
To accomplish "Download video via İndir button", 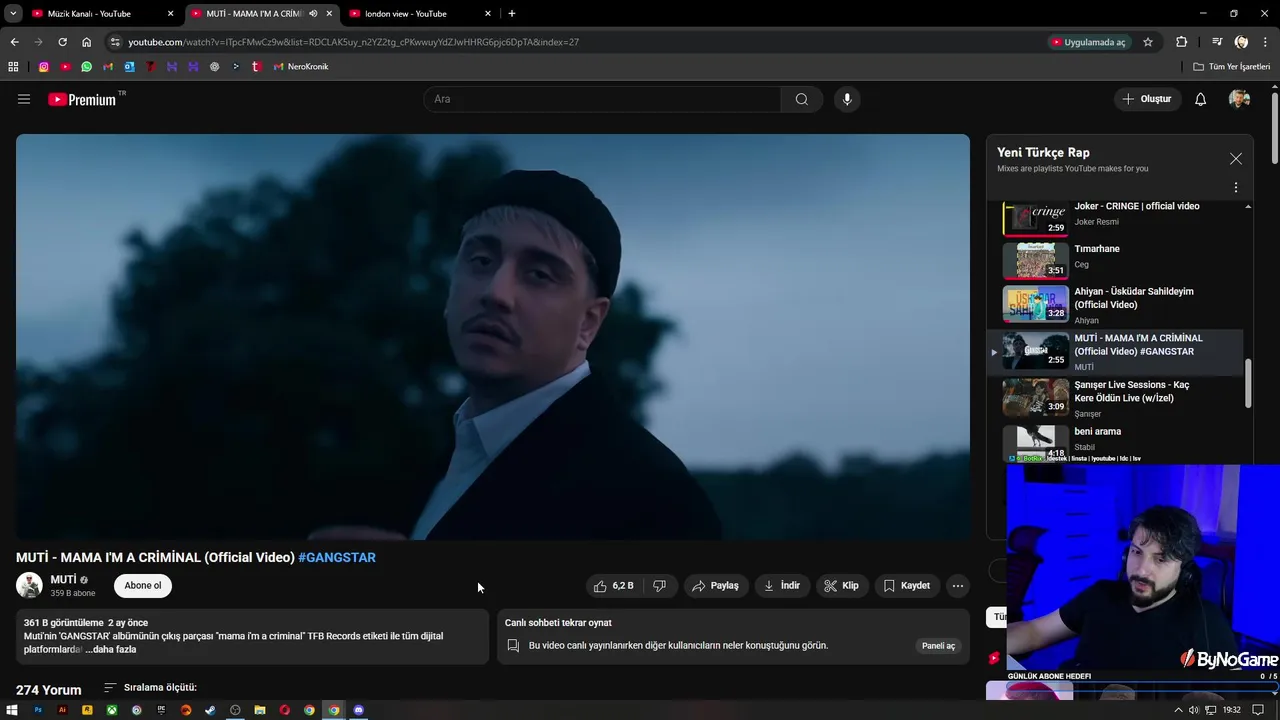I will click(782, 586).
